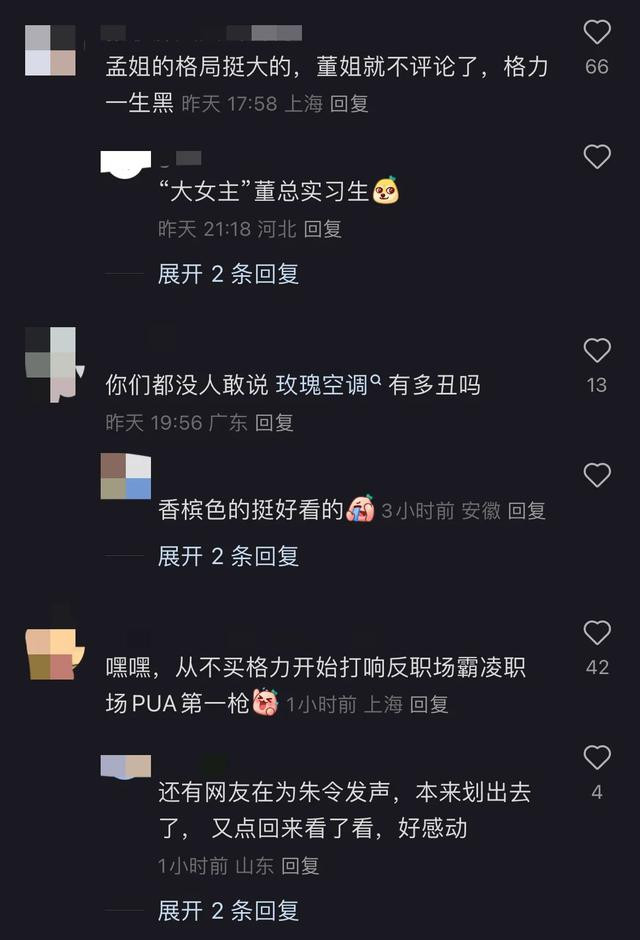The width and height of the screenshot is (640, 940).
Task: Open avatar of 玫瑰空调 commenter
Action: pyautogui.click(x=54, y=364)
